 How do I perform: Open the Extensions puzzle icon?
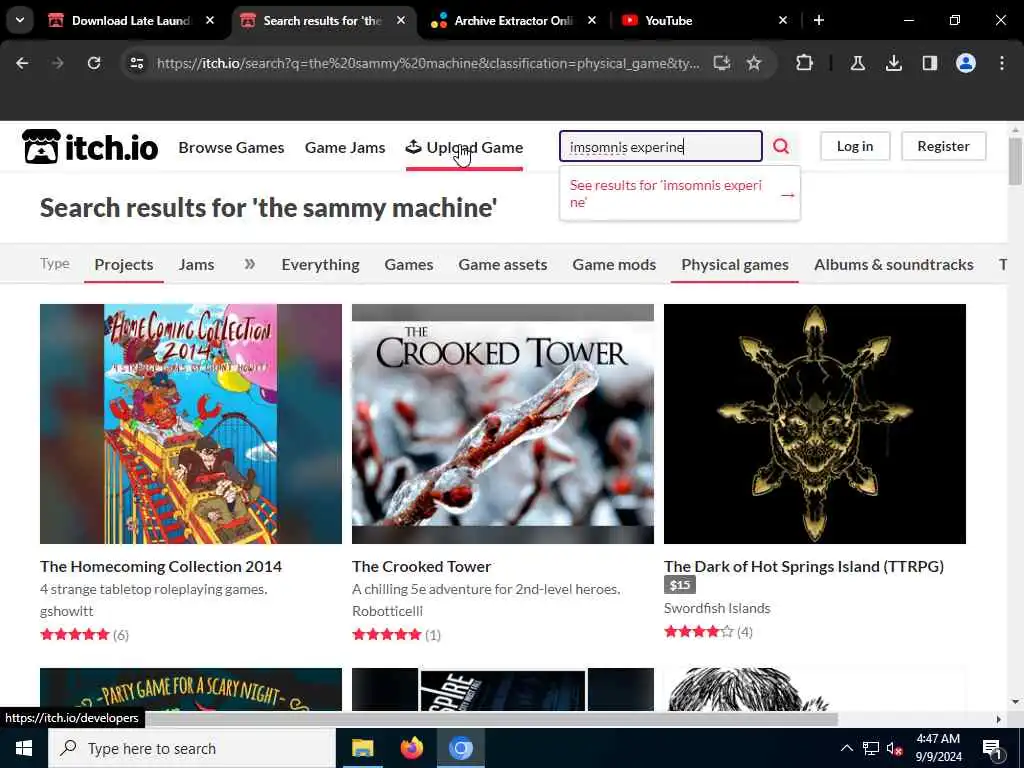click(805, 63)
